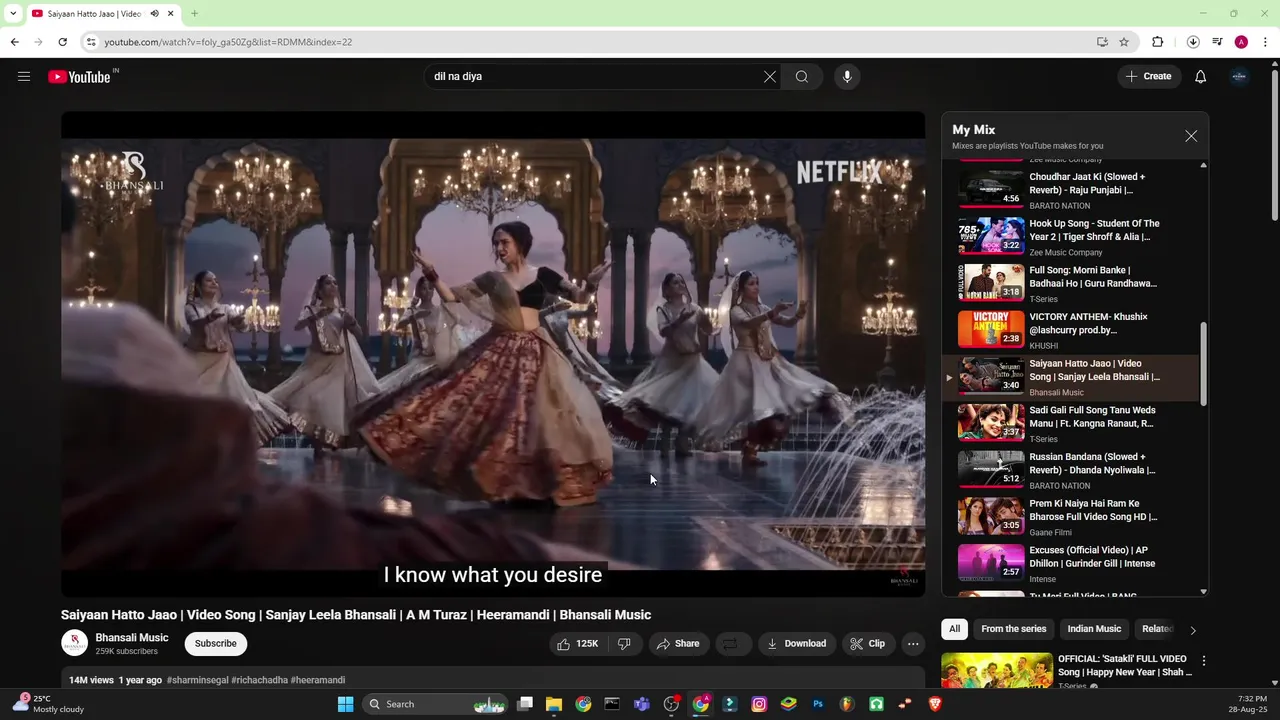Download the current video
The width and height of the screenshot is (1280, 720).
click(x=797, y=644)
